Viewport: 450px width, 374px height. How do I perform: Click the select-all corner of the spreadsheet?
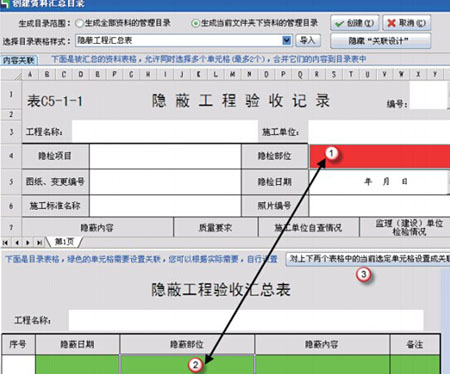pos(11,74)
